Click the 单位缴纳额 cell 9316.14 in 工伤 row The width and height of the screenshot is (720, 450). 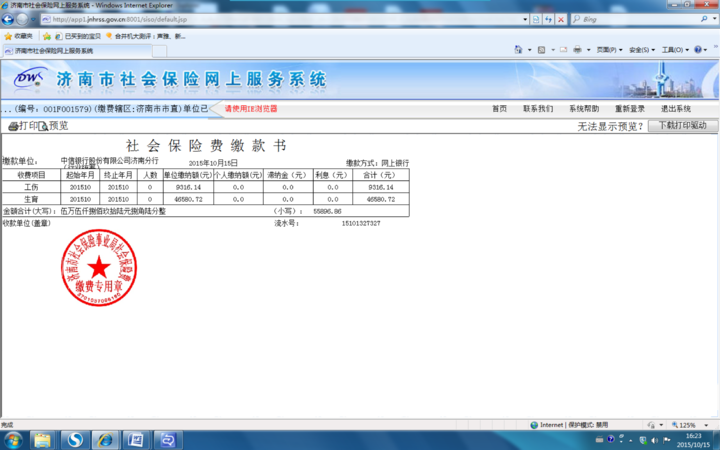click(x=188, y=187)
